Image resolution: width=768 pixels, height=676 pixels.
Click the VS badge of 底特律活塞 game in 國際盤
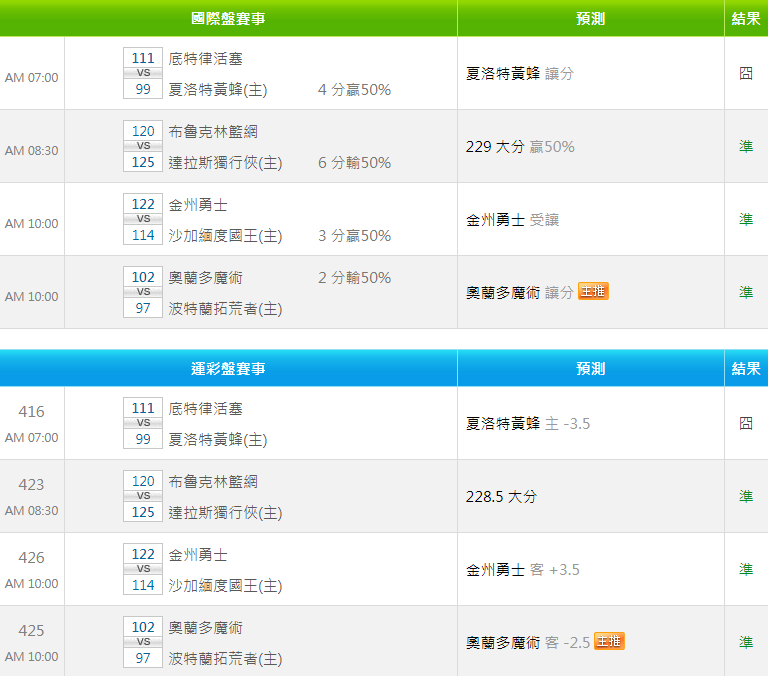click(143, 73)
